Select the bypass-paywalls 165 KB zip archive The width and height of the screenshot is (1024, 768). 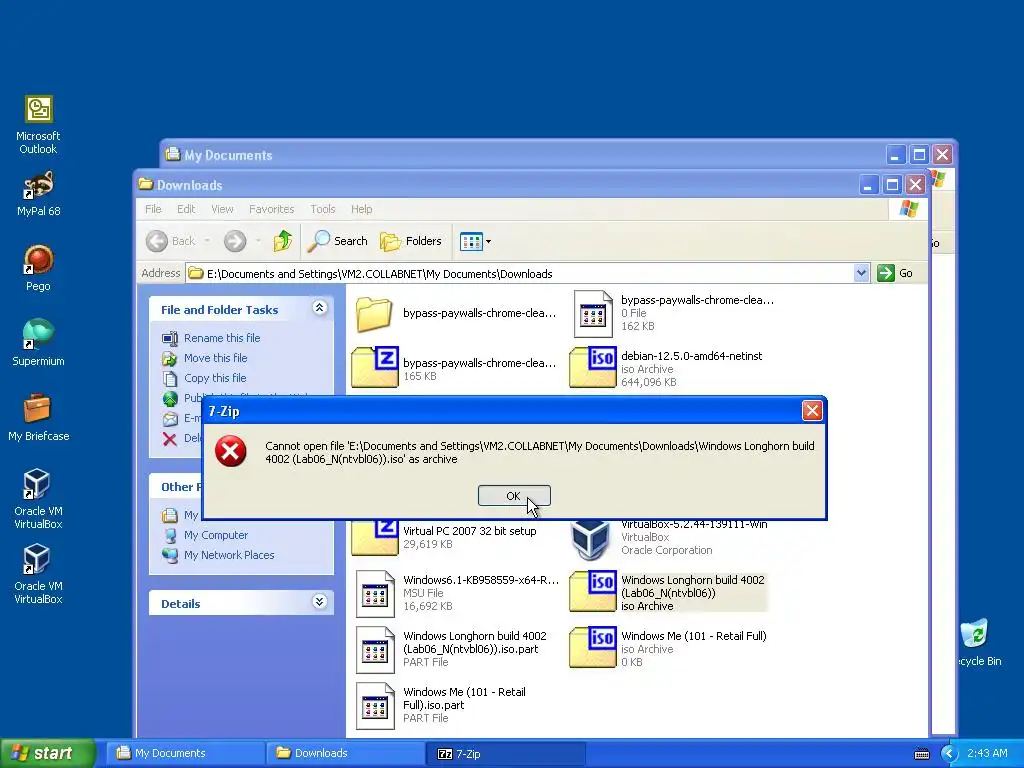coord(375,368)
